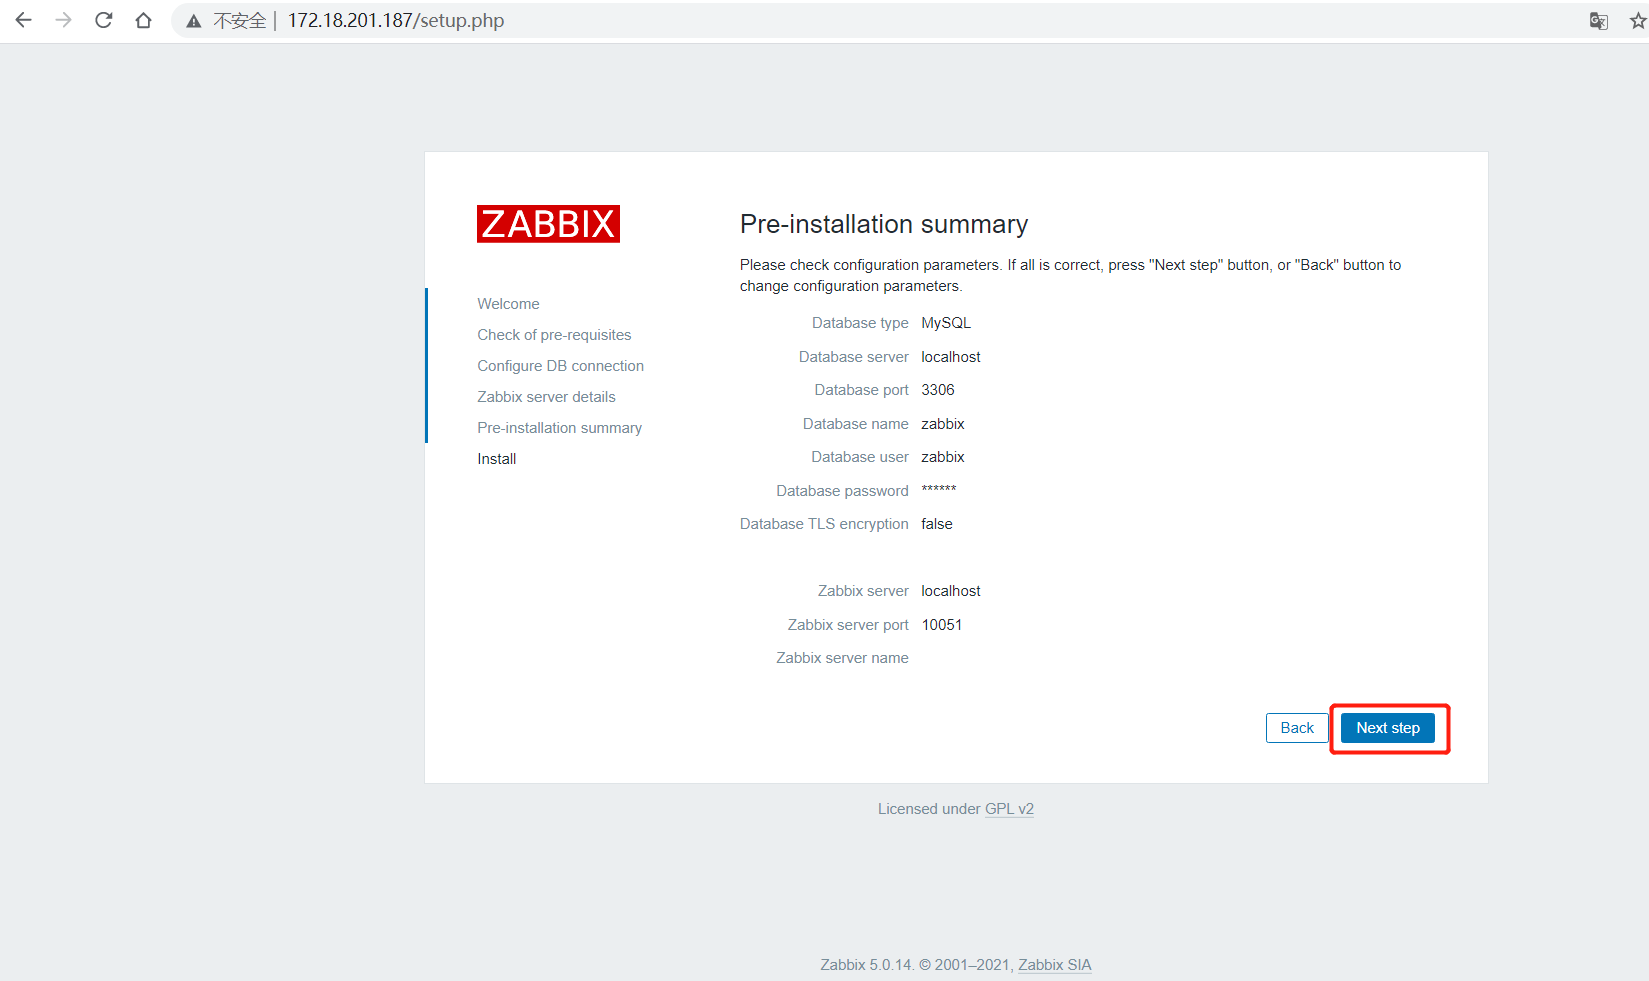This screenshot has width=1649, height=981.
Task: Click the Database name zabbix value
Action: pyautogui.click(x=943, y=424)
